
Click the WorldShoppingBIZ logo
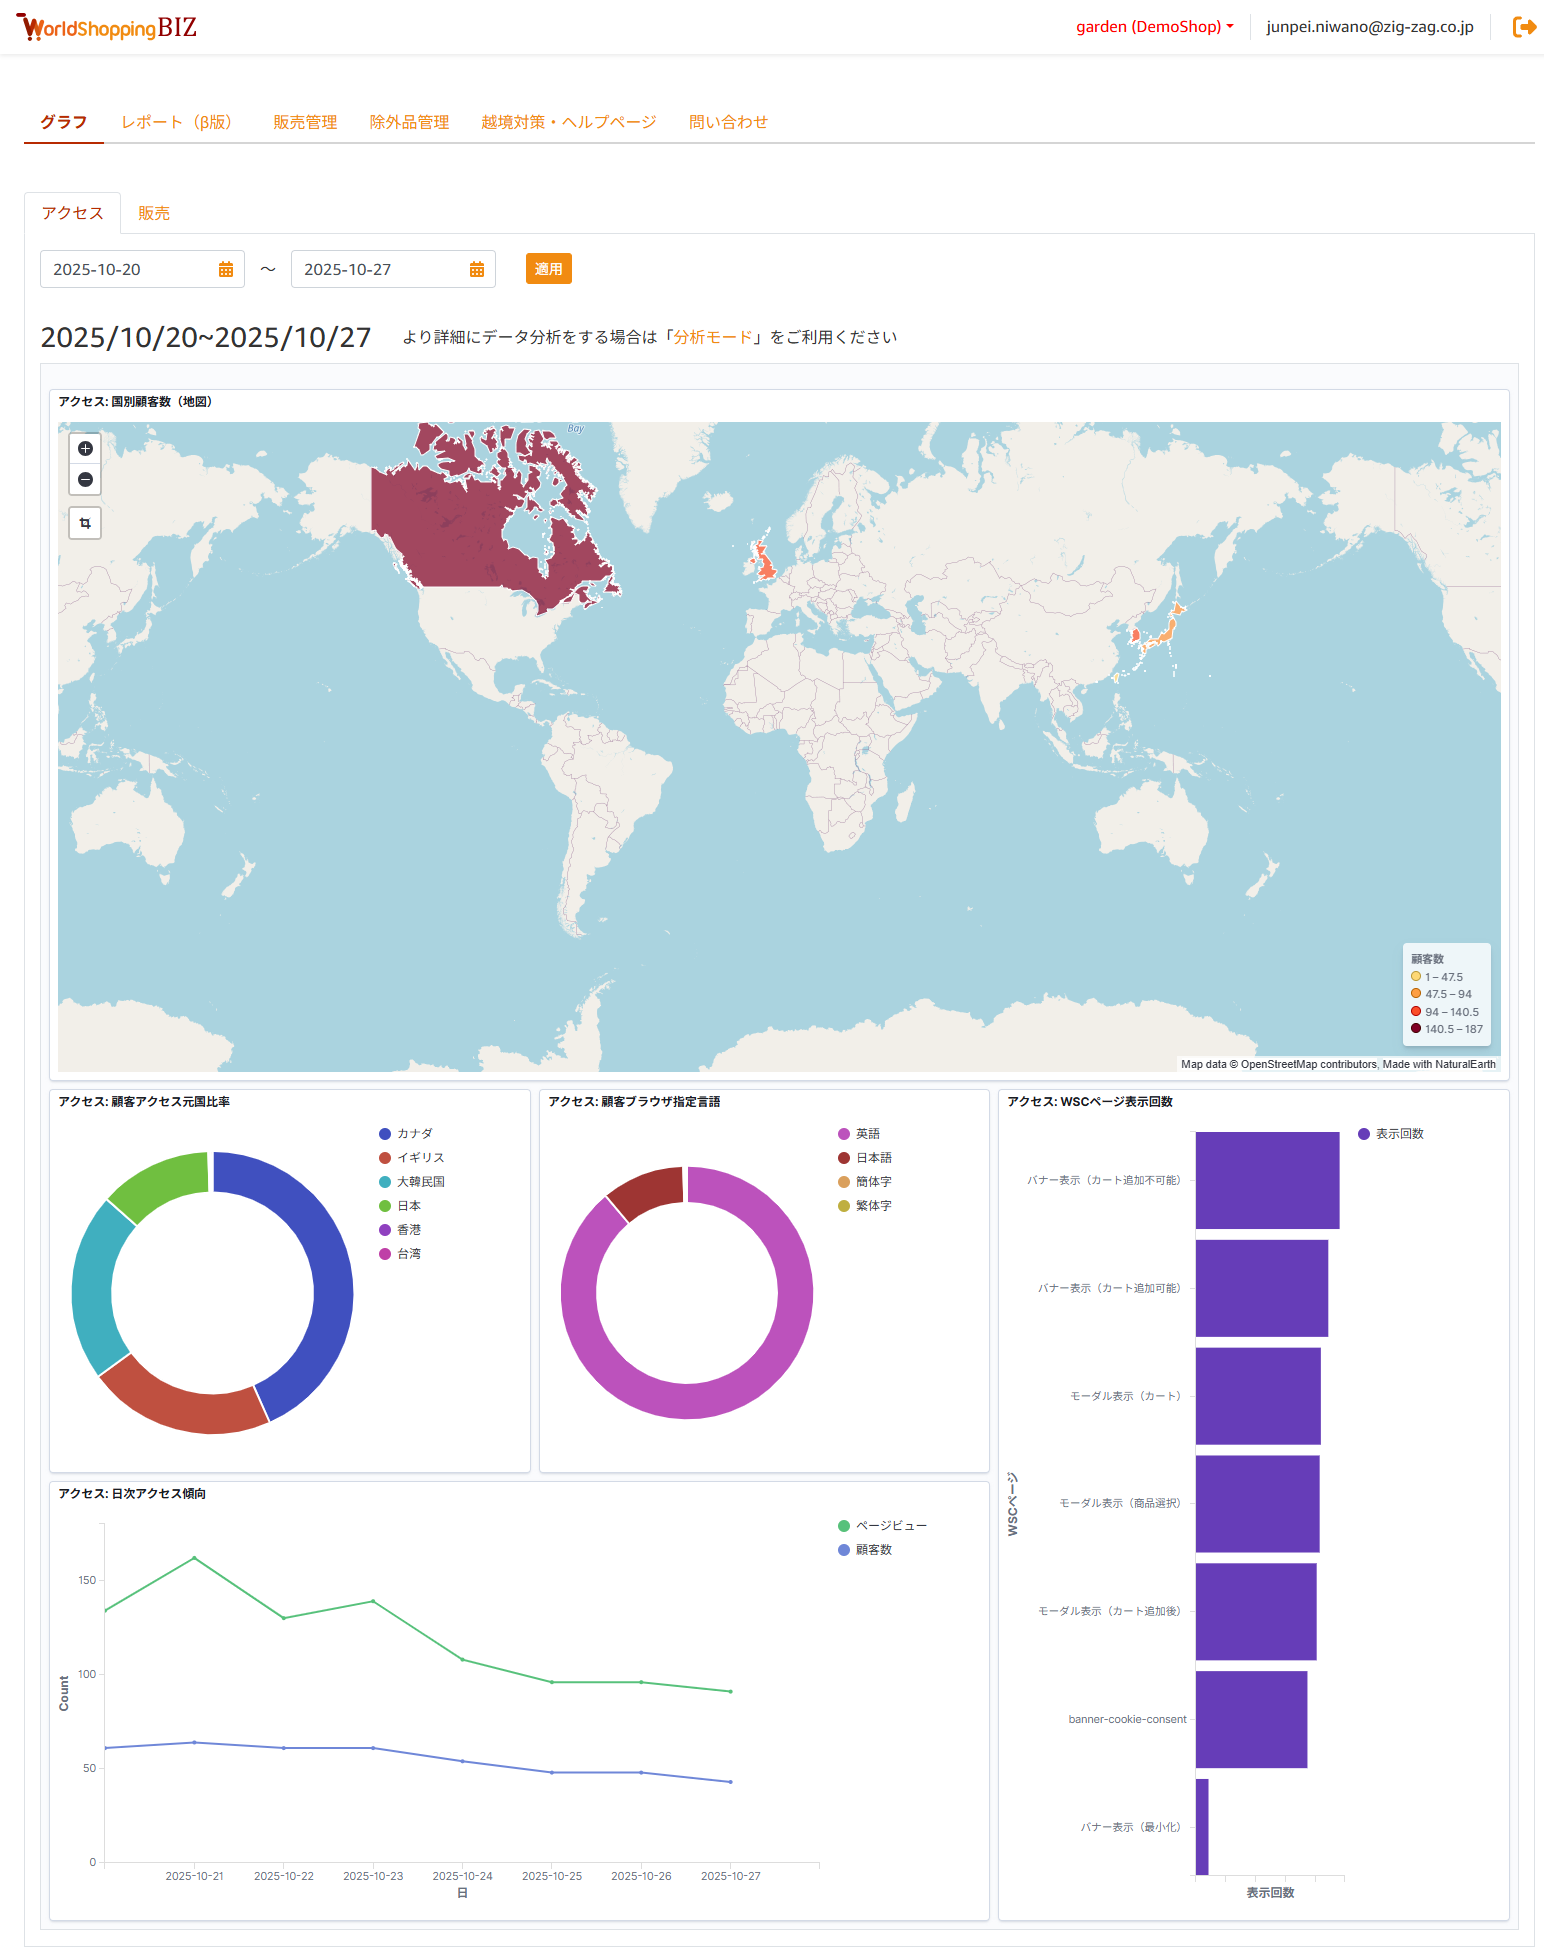tap(107, 28)
